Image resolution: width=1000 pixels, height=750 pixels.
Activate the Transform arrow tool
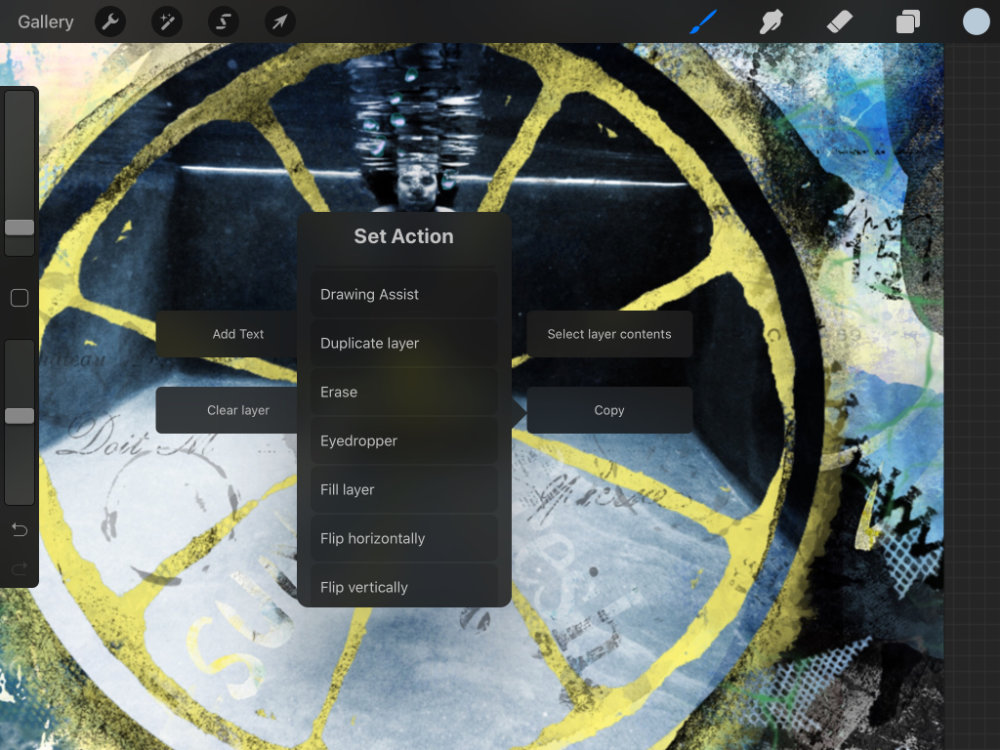[x=280, y=22]
